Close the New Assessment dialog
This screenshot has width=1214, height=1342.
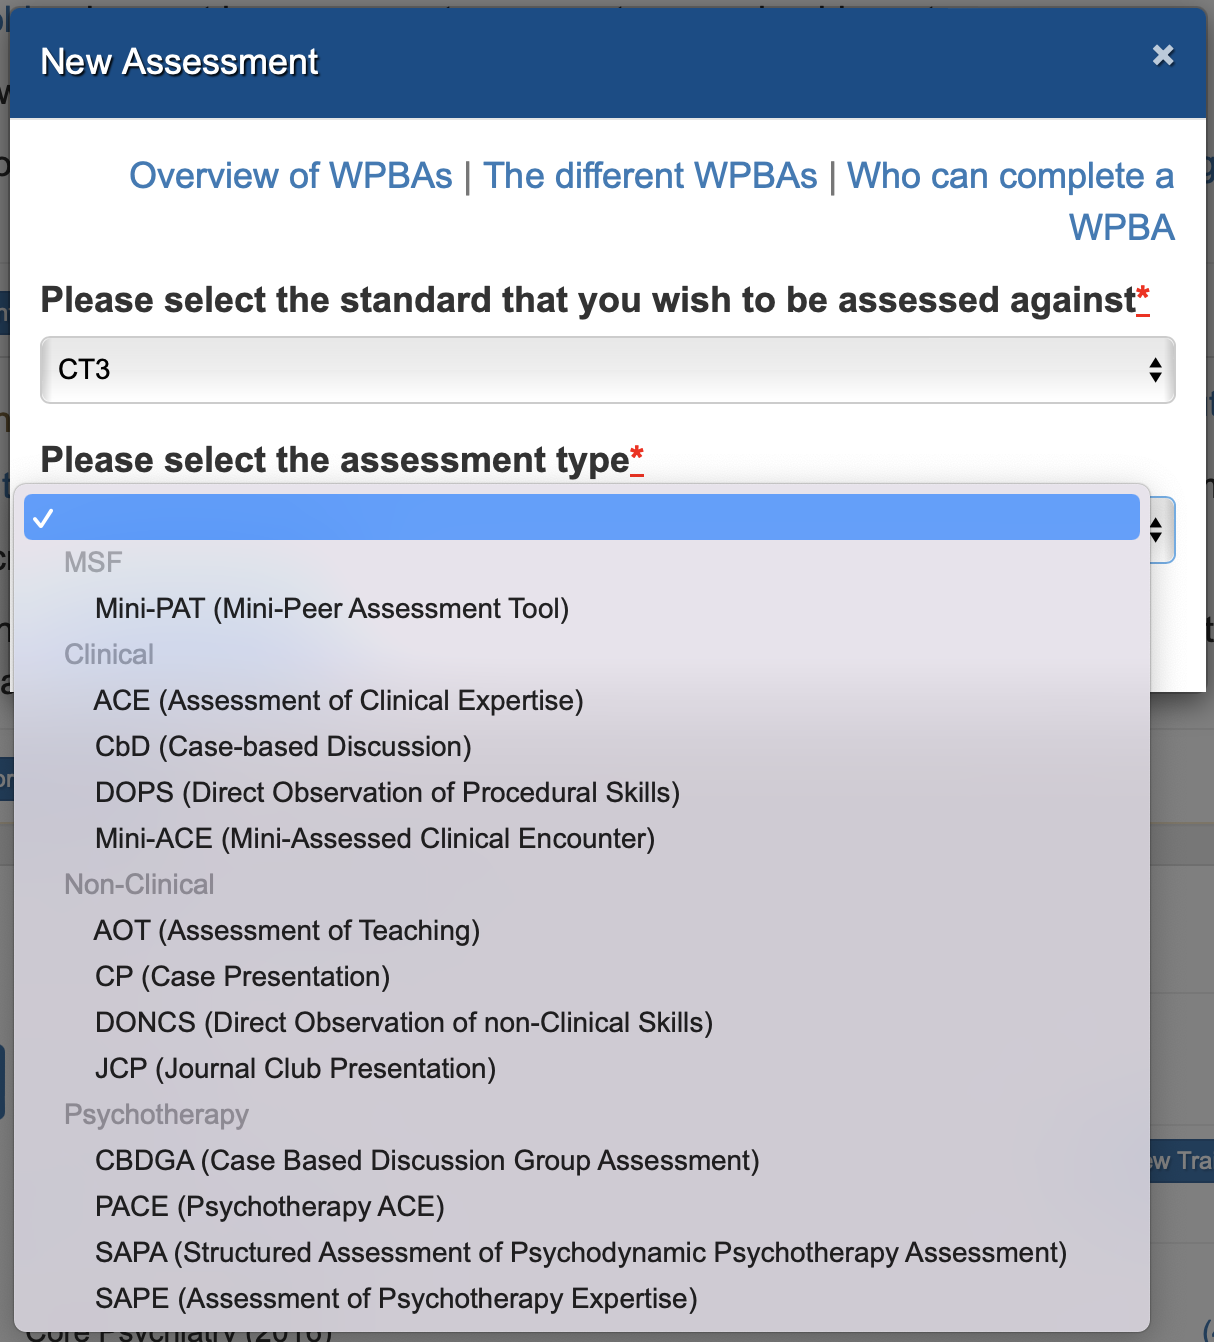[x=1162, y=55]
